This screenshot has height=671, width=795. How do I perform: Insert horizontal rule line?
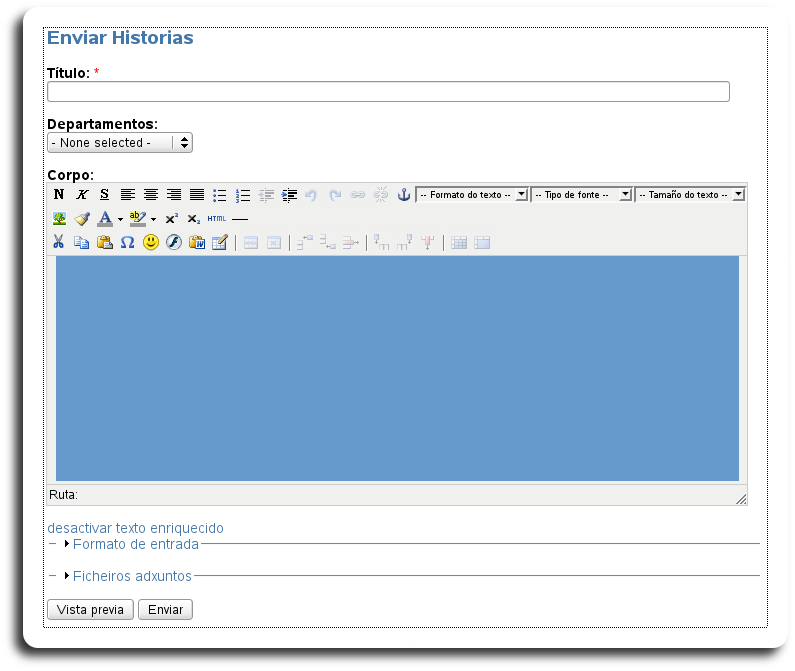tap(240, 218)
